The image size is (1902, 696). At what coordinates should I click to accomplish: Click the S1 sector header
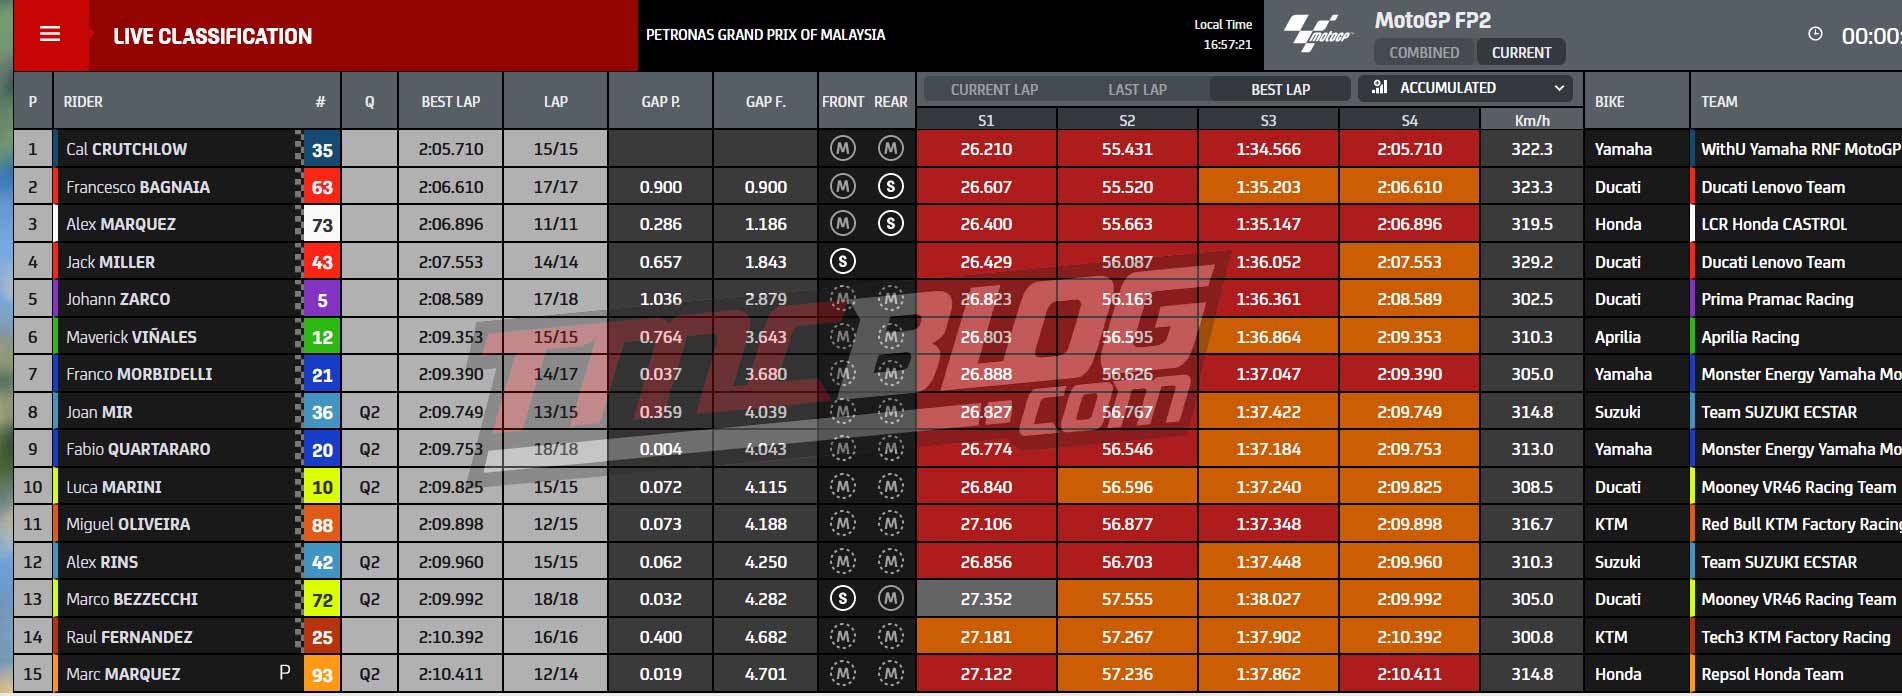click(986, 120)
